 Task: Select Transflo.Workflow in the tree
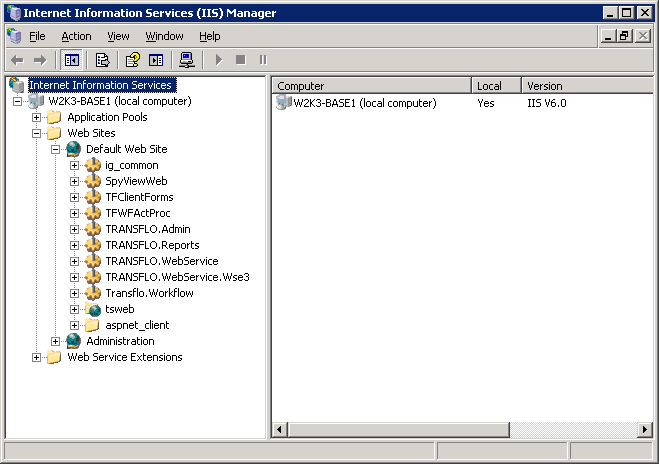[x=149, y=293]
